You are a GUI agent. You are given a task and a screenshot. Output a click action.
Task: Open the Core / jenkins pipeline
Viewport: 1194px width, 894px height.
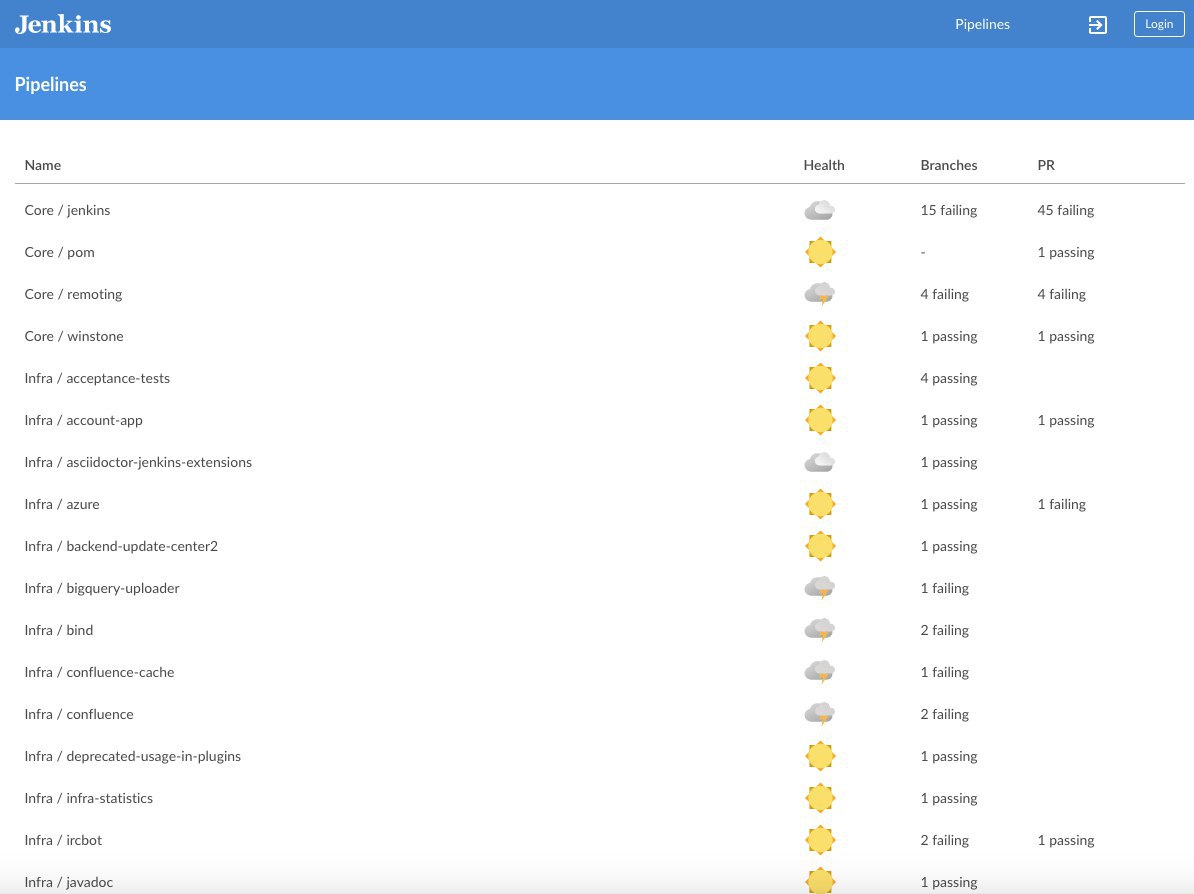click(67, 210)
